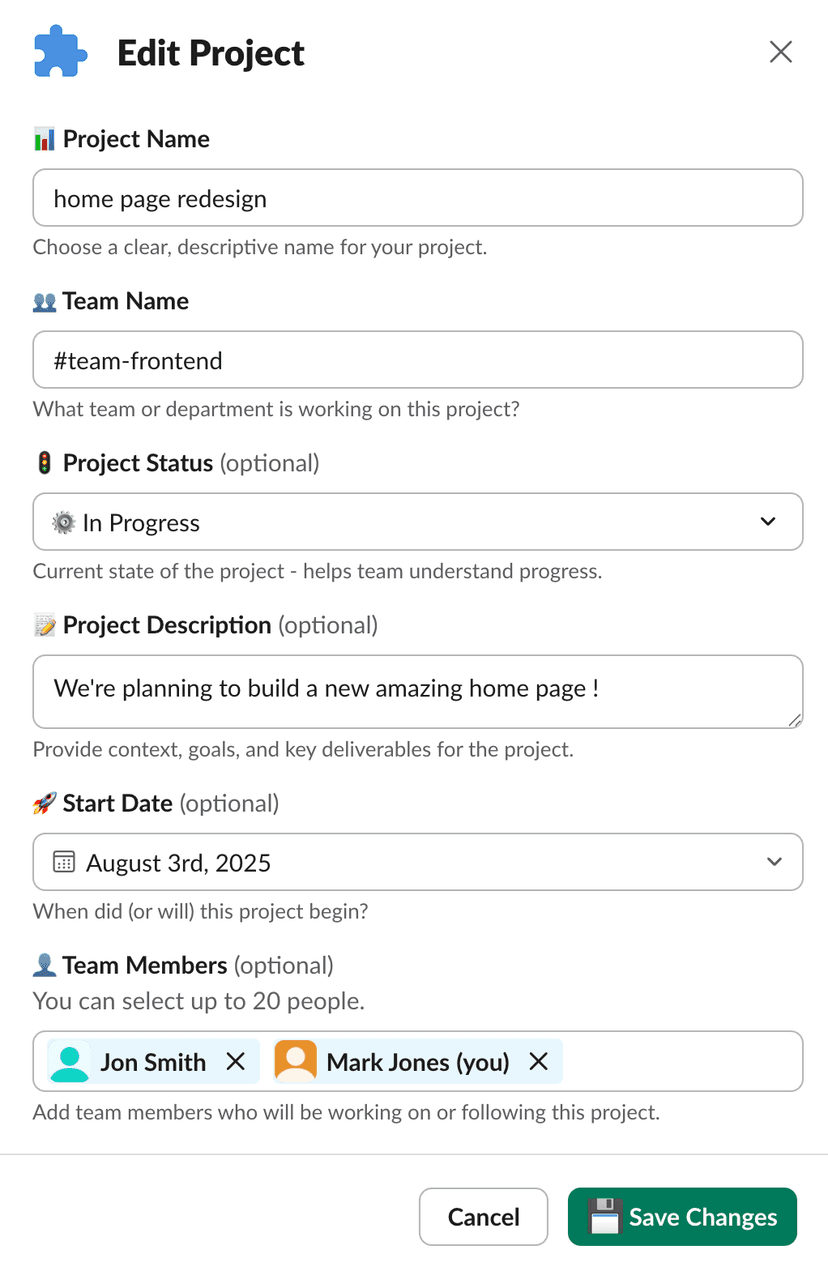
Task: Click the calendar icon in Start Date
Action: pos(64,862)
